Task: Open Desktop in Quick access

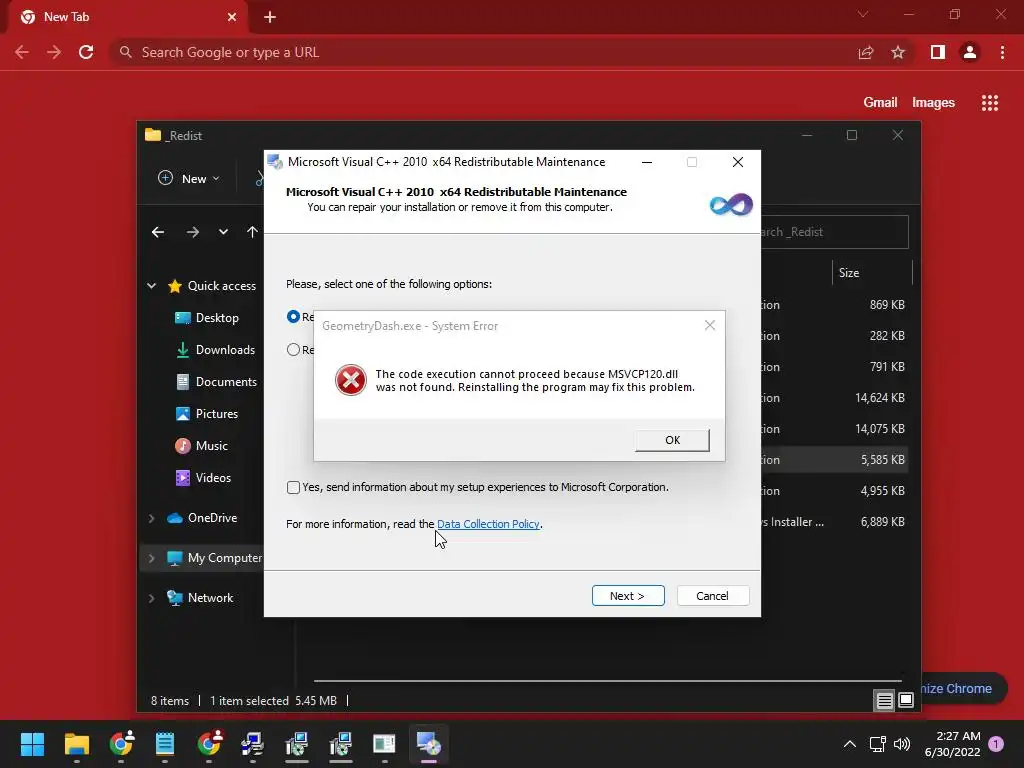Action: click(x=207, y=318)
